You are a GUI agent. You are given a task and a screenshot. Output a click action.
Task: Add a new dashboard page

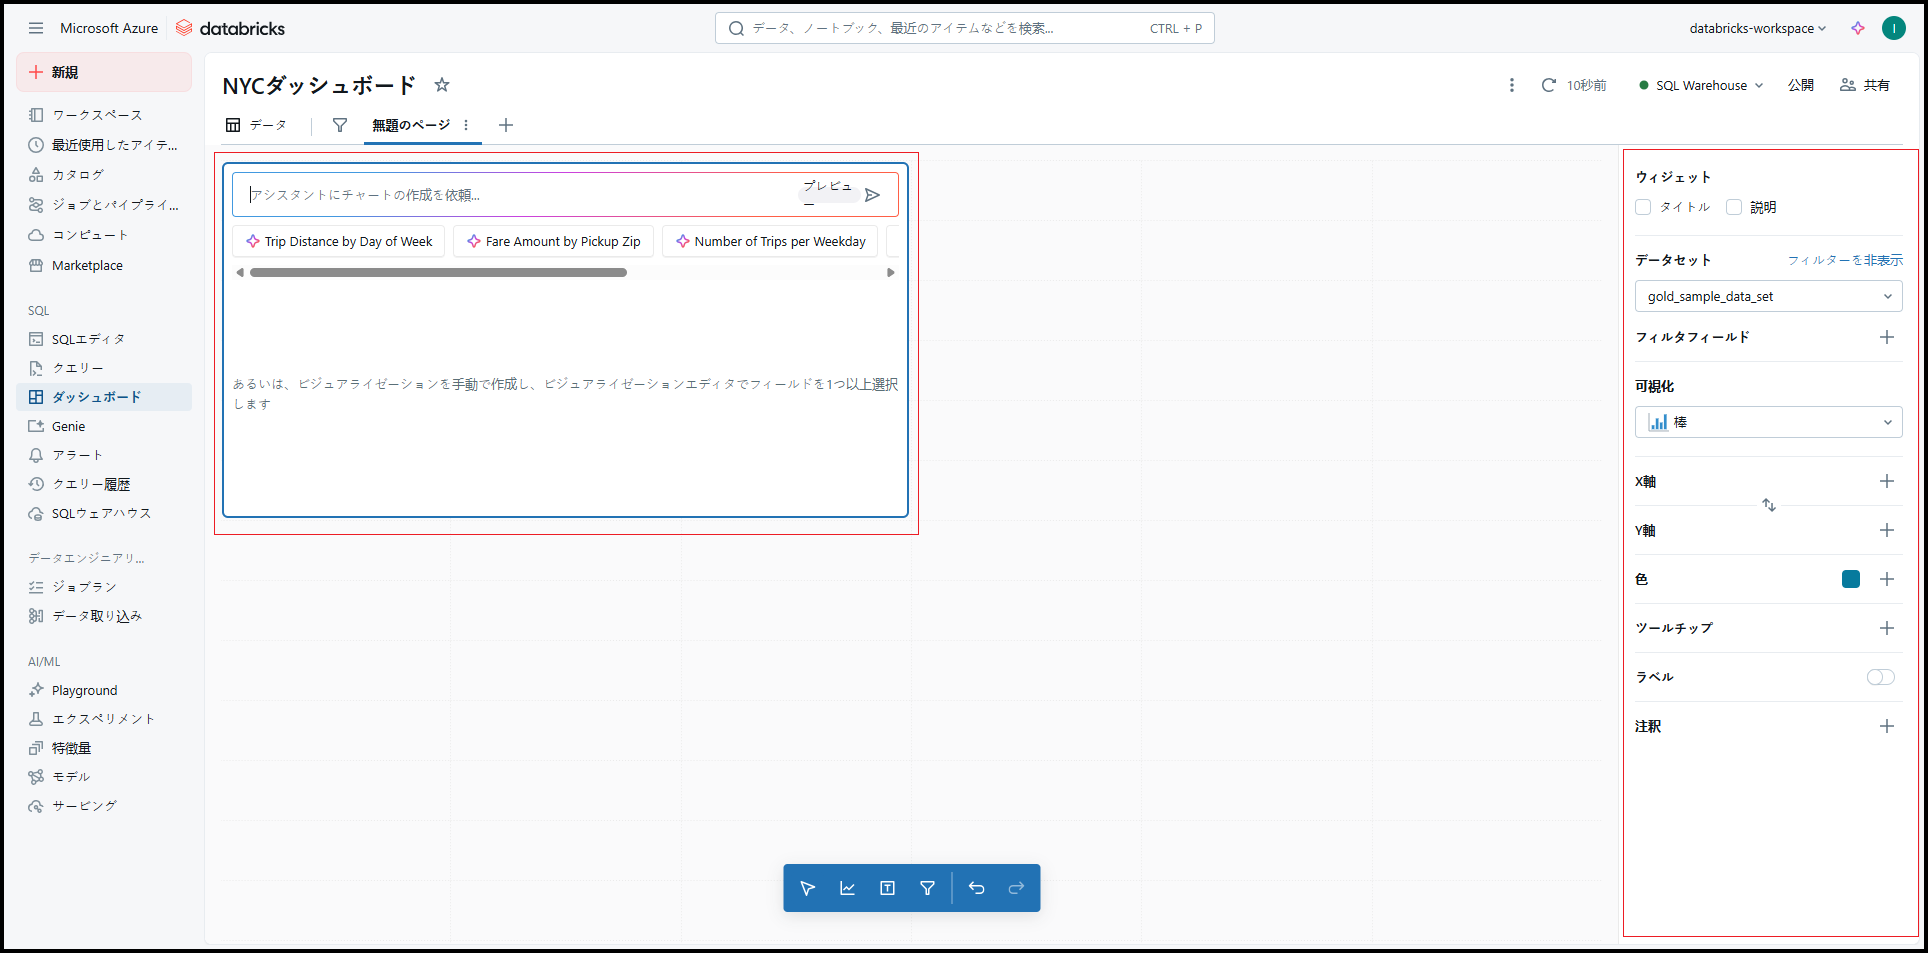[506, 125]
